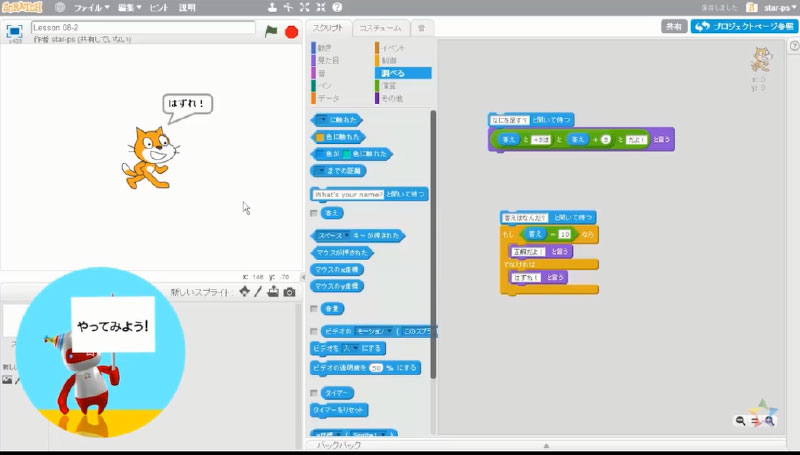Select the 調べる block category
Screen dimensions: 800x455
point(403,73)
